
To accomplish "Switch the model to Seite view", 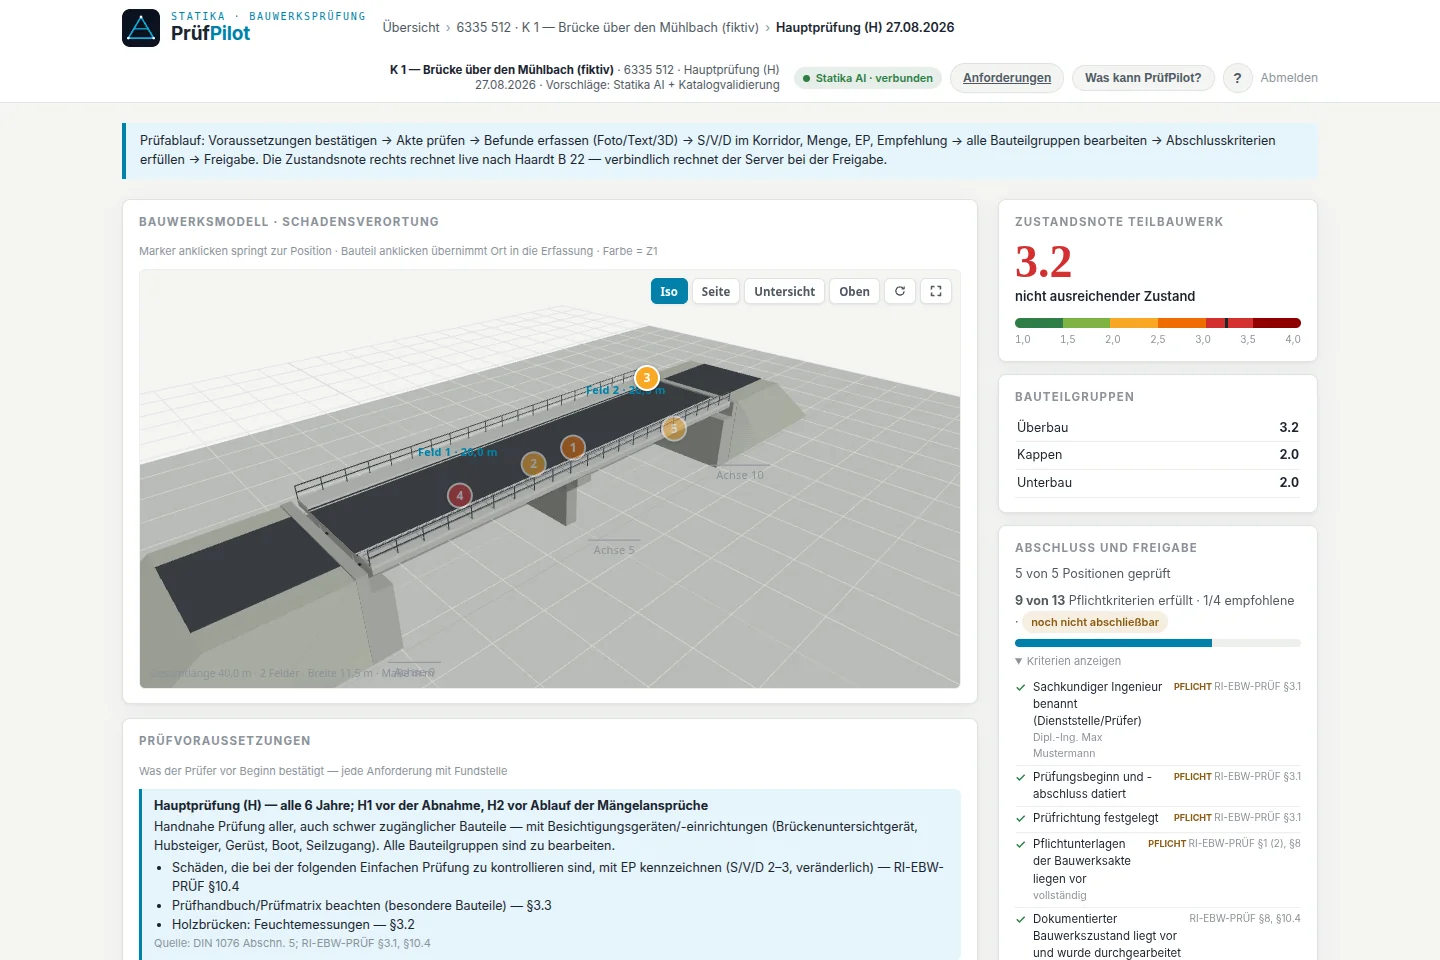I will 716,291.
